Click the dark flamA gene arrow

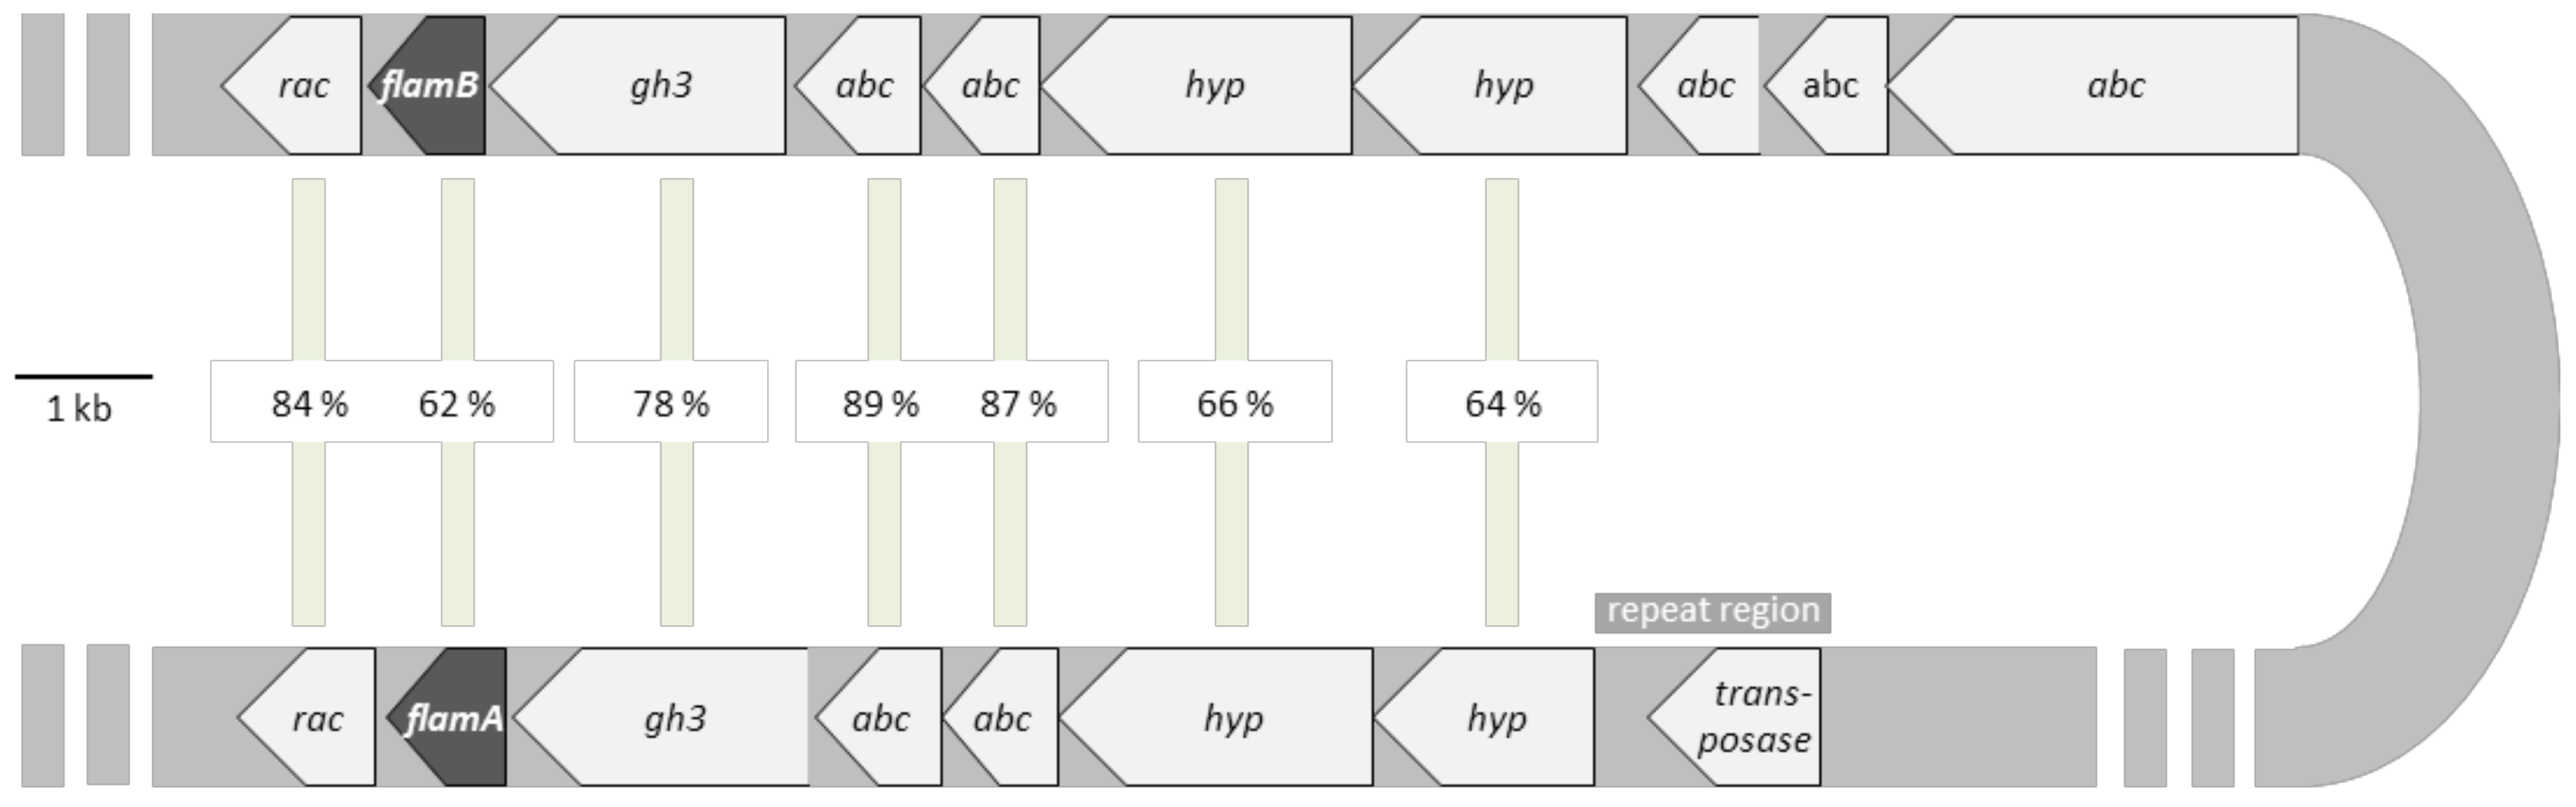449,717
